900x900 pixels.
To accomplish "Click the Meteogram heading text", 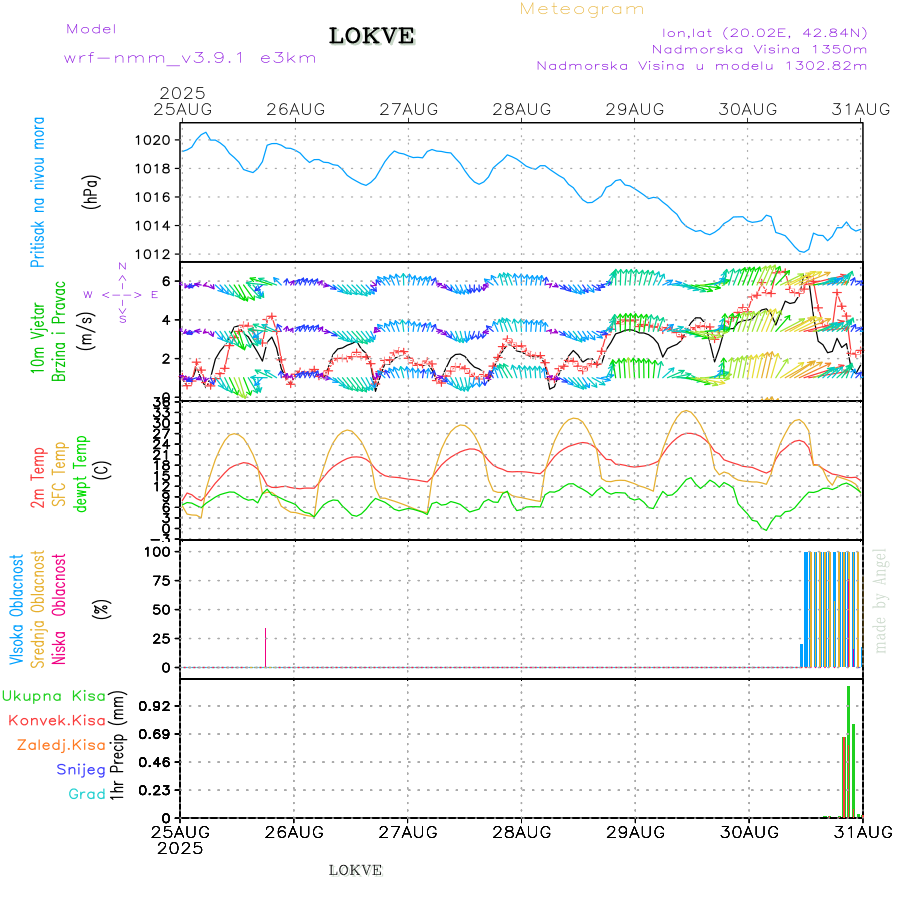I will pyautogui.click(x=582, y=9).
